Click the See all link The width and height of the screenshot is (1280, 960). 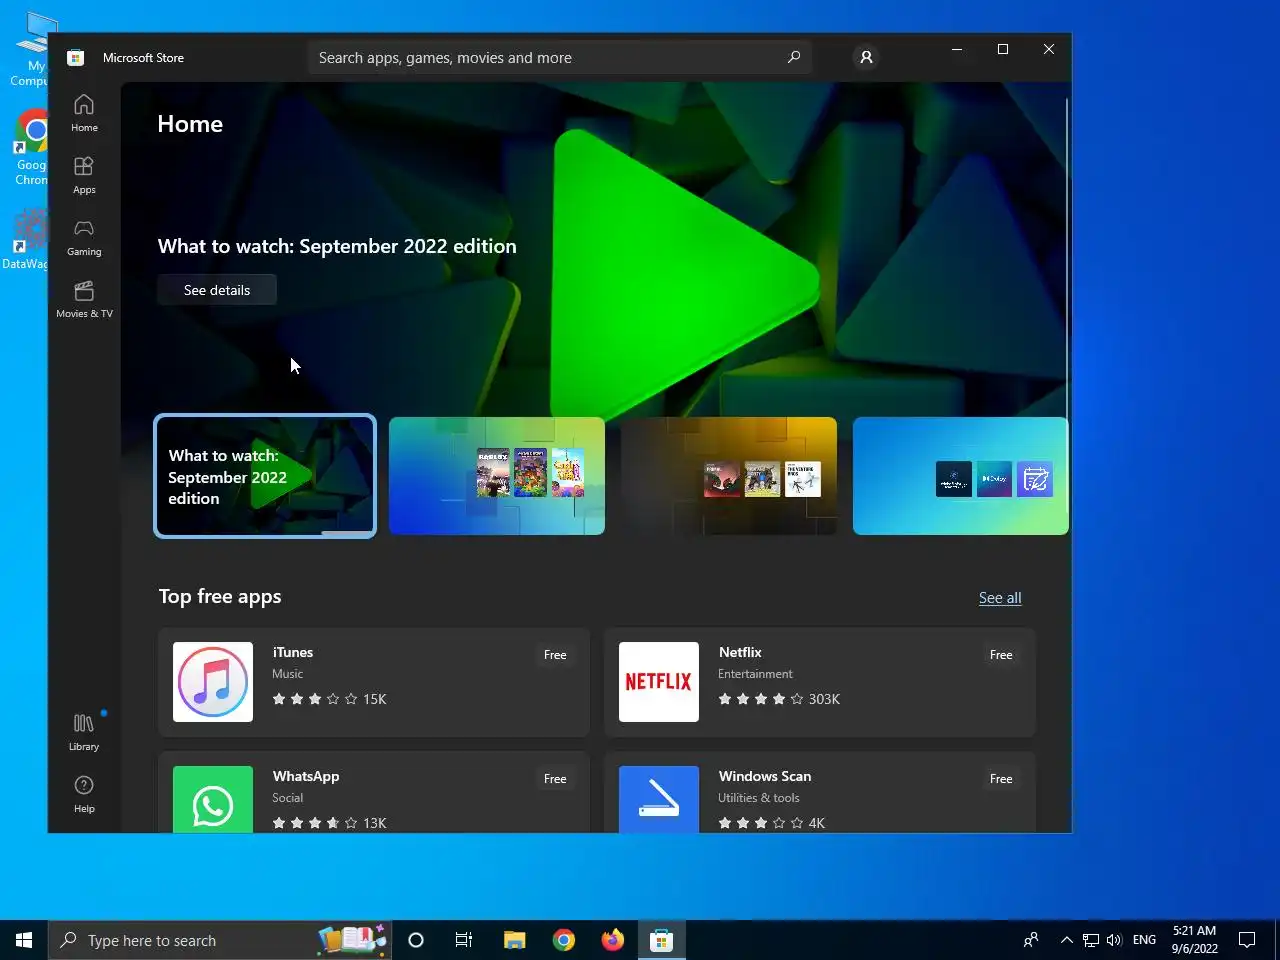(x=1000, y=598)
